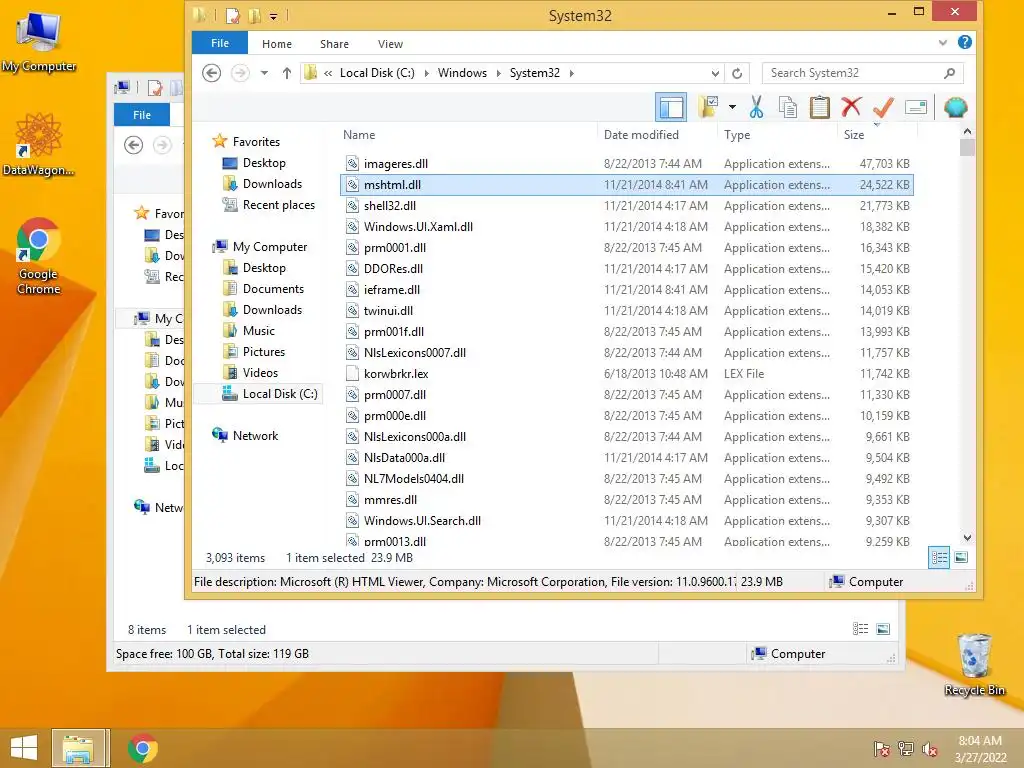Click the New folder quick access icon in title bar
Screen dimensions: 1024x768
(x=255, y=15)
